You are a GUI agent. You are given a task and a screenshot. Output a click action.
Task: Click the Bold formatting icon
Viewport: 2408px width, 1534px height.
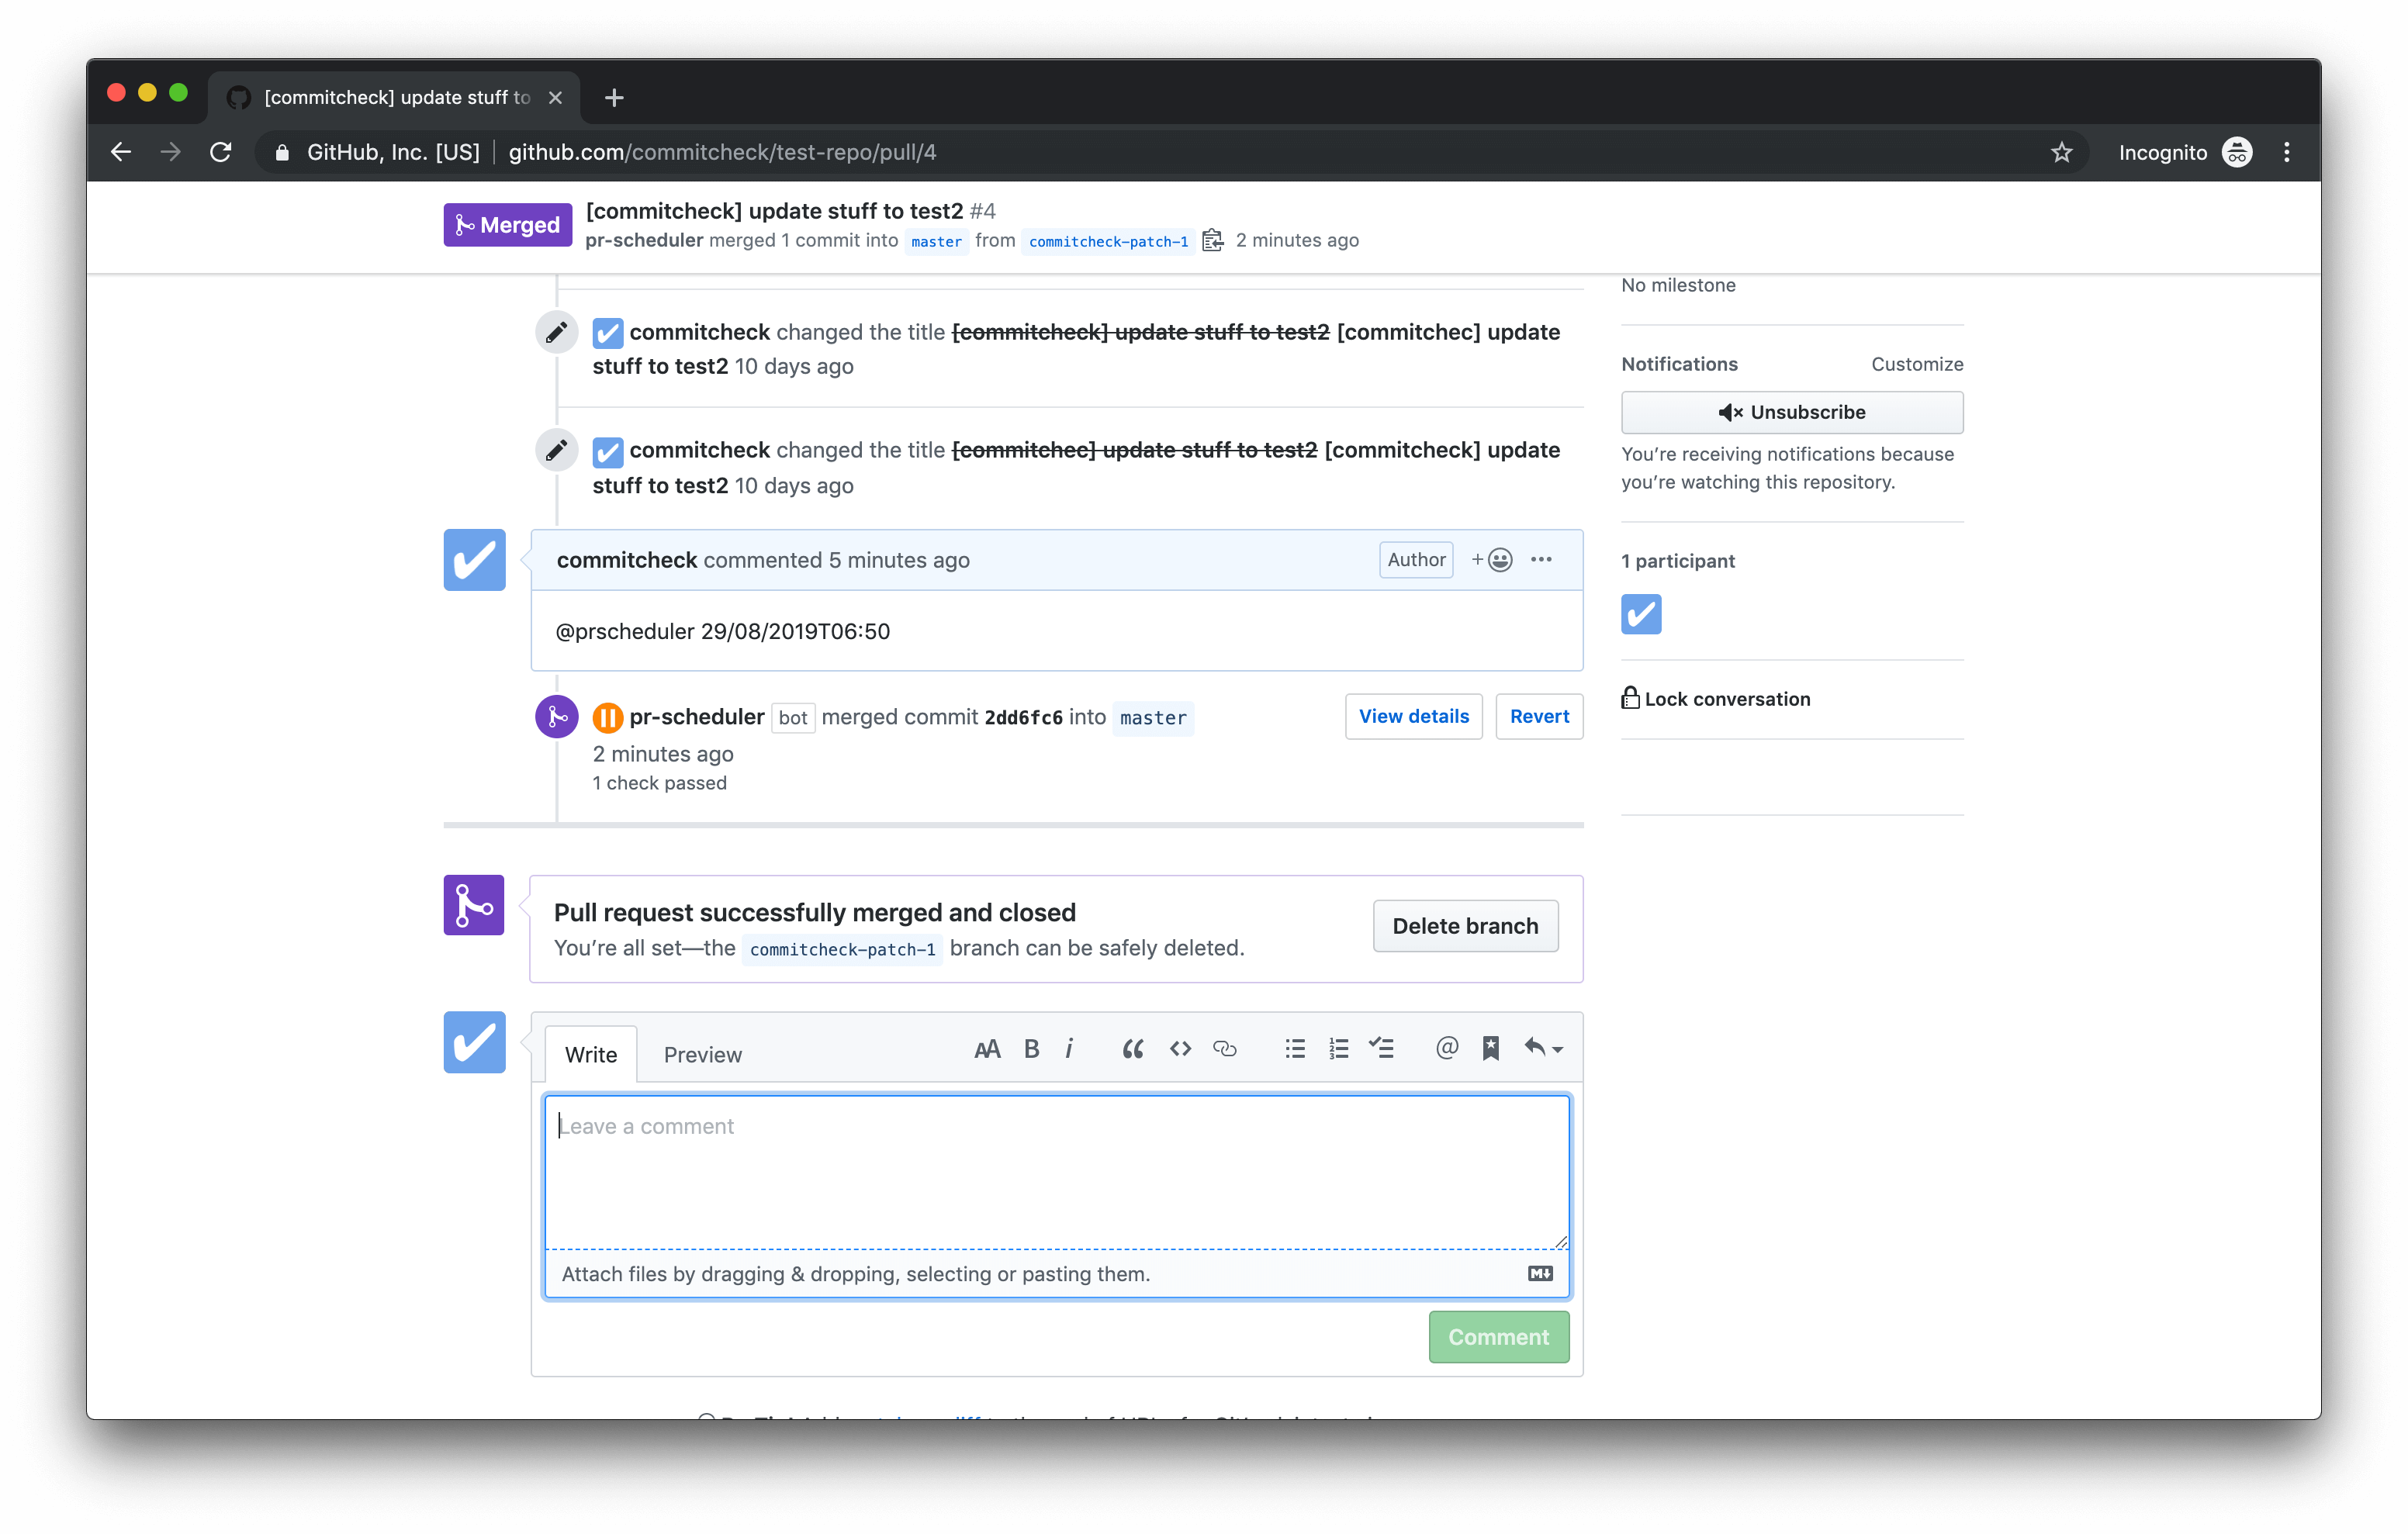(x=1031, y=1048)
